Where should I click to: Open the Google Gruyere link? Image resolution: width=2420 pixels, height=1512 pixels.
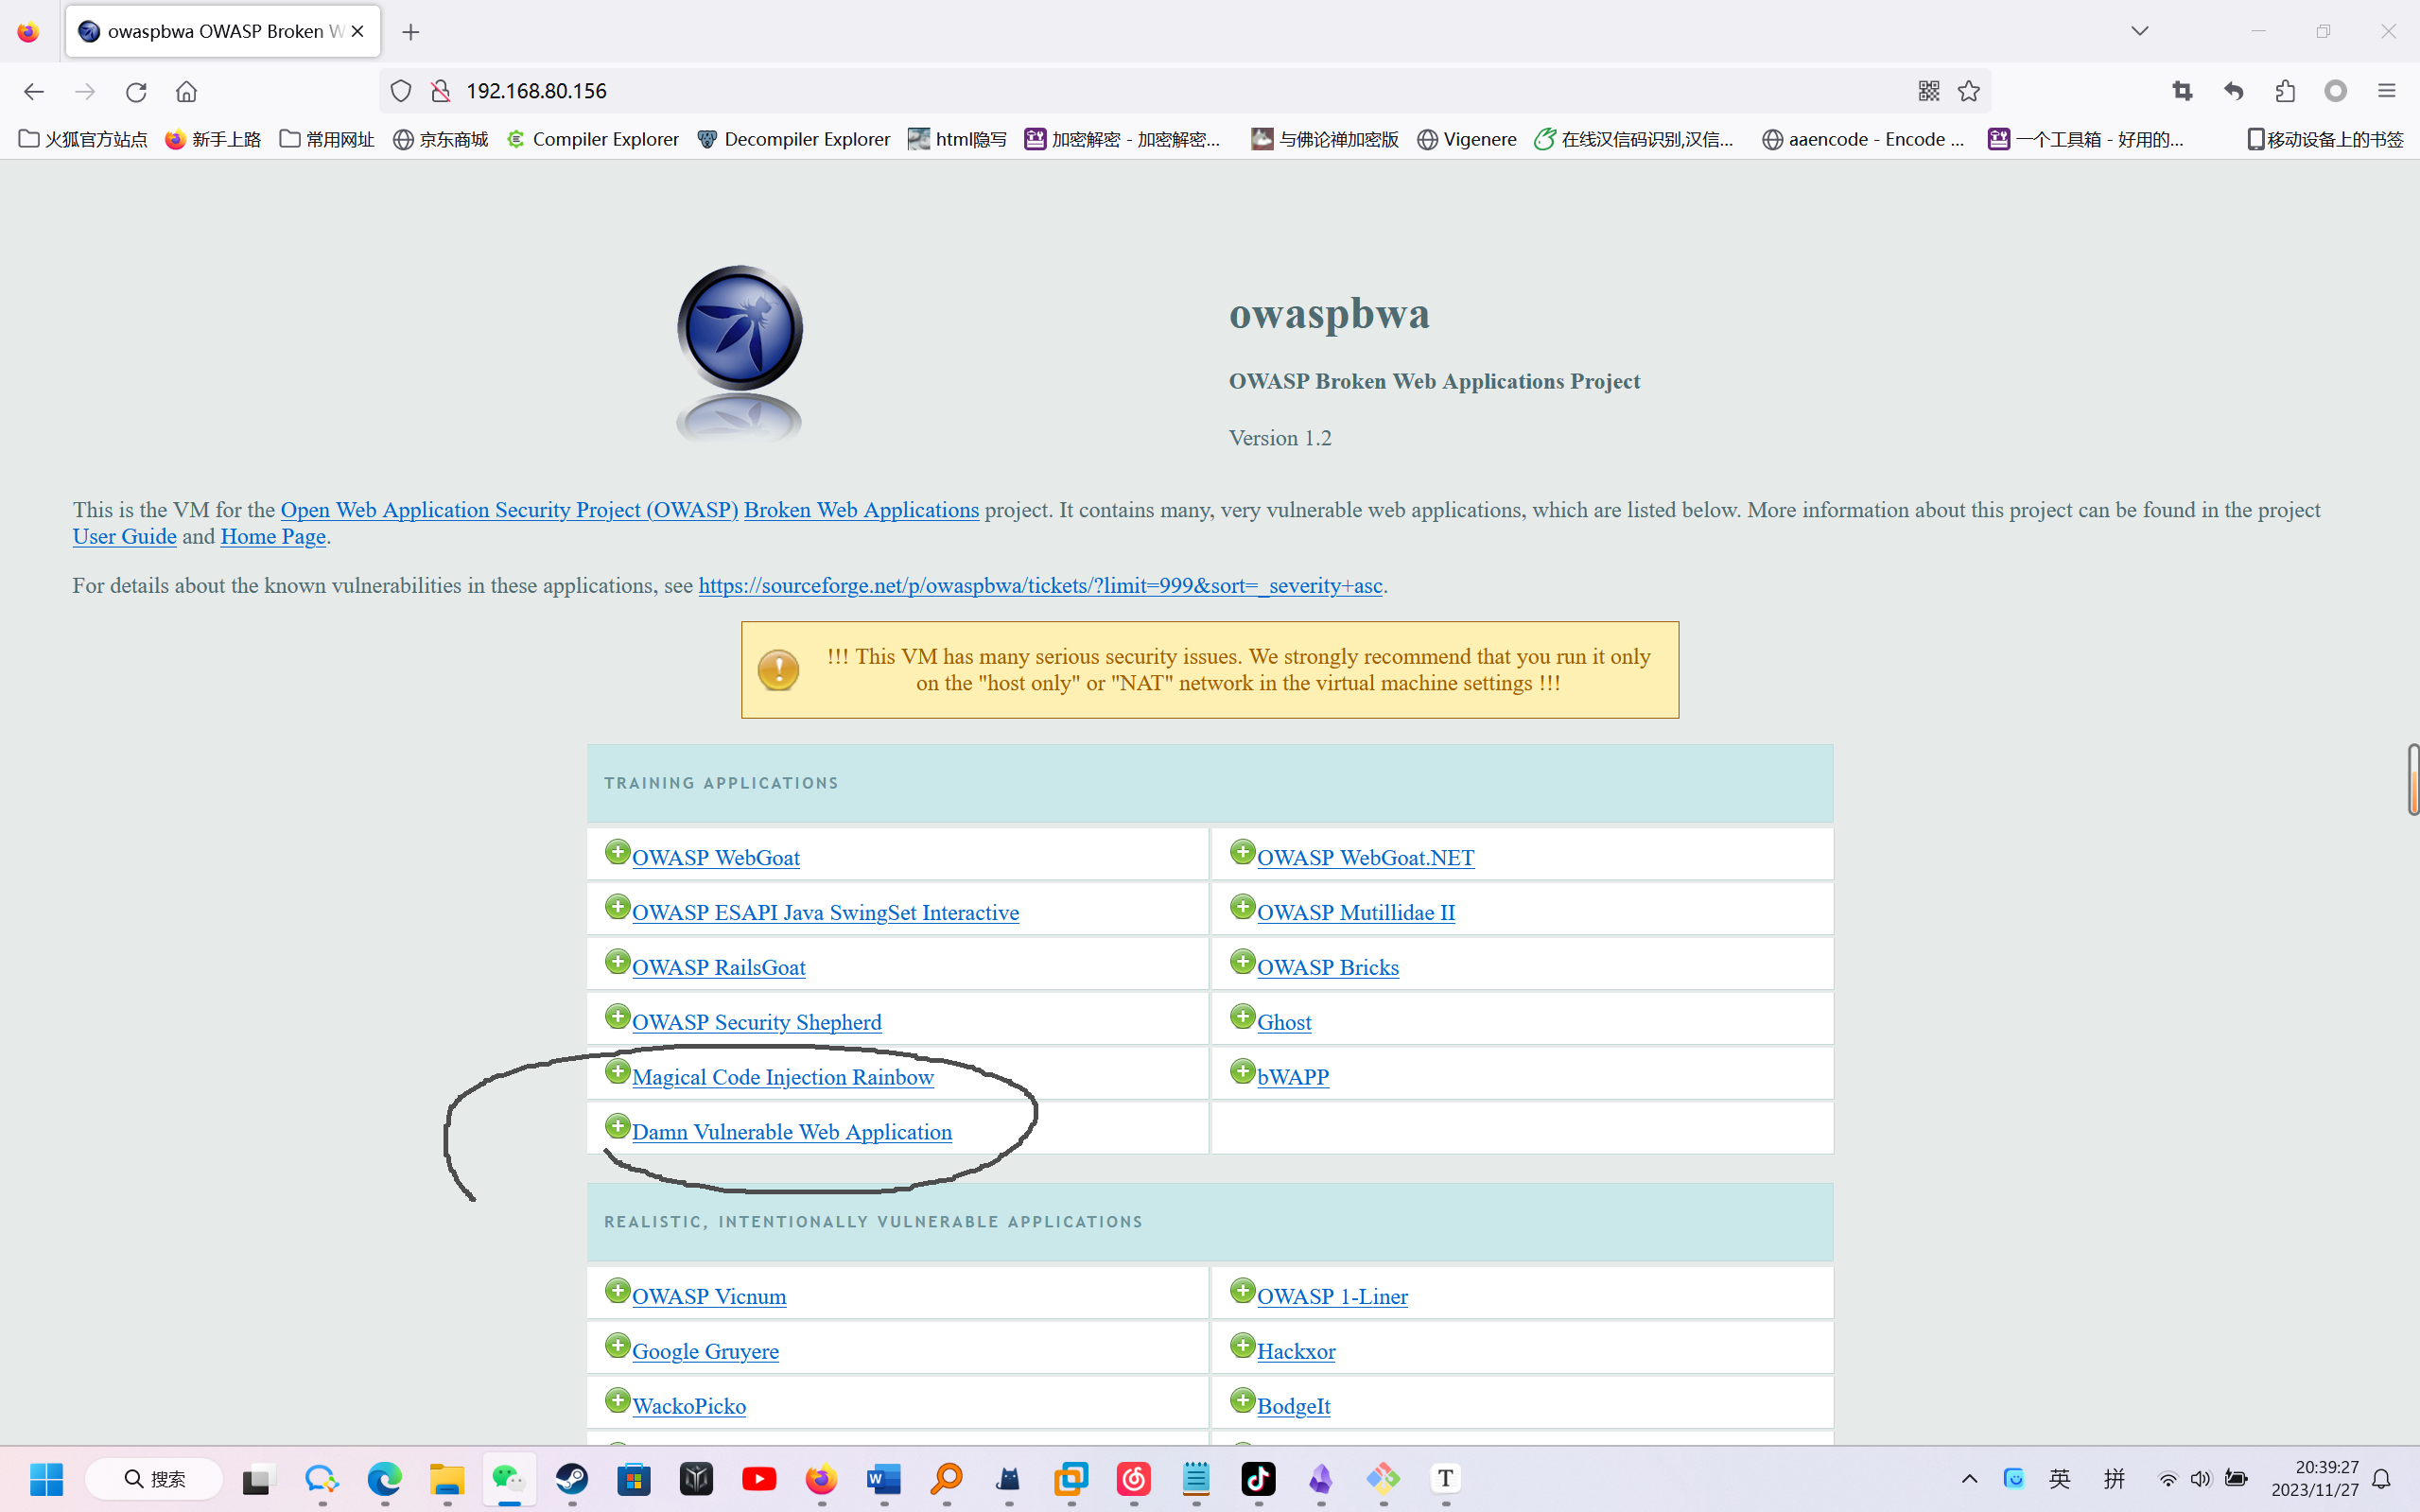coord(705,1352)
